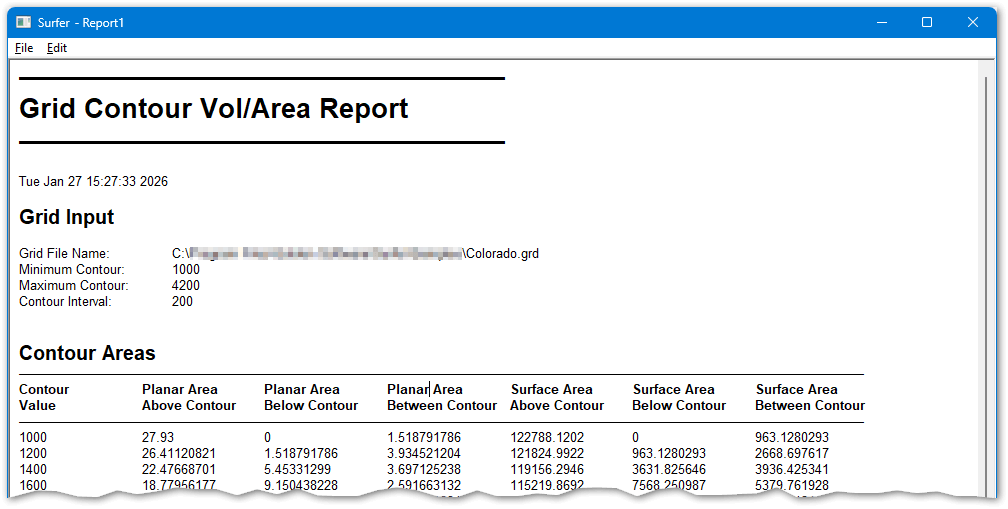
Task: Maximize the Surfer Report1 window
Action: click(x=927, y=22)
